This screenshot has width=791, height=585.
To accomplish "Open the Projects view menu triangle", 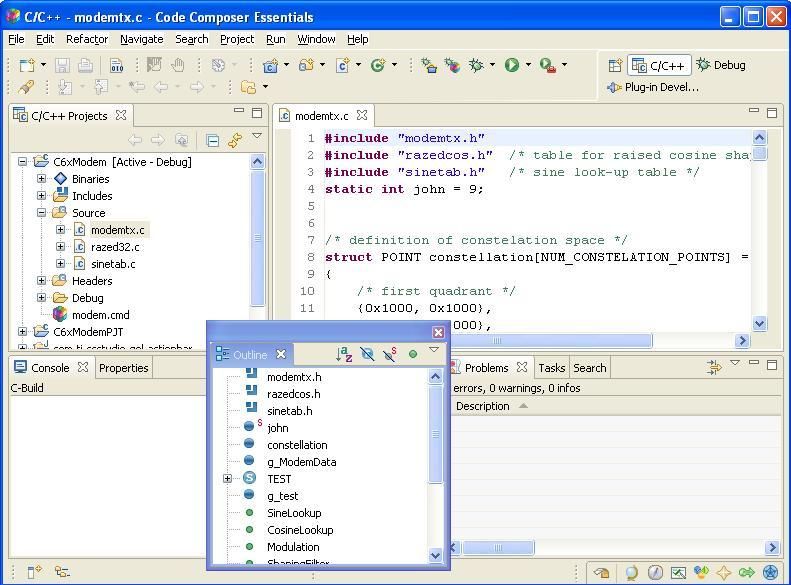I will 257,136.
